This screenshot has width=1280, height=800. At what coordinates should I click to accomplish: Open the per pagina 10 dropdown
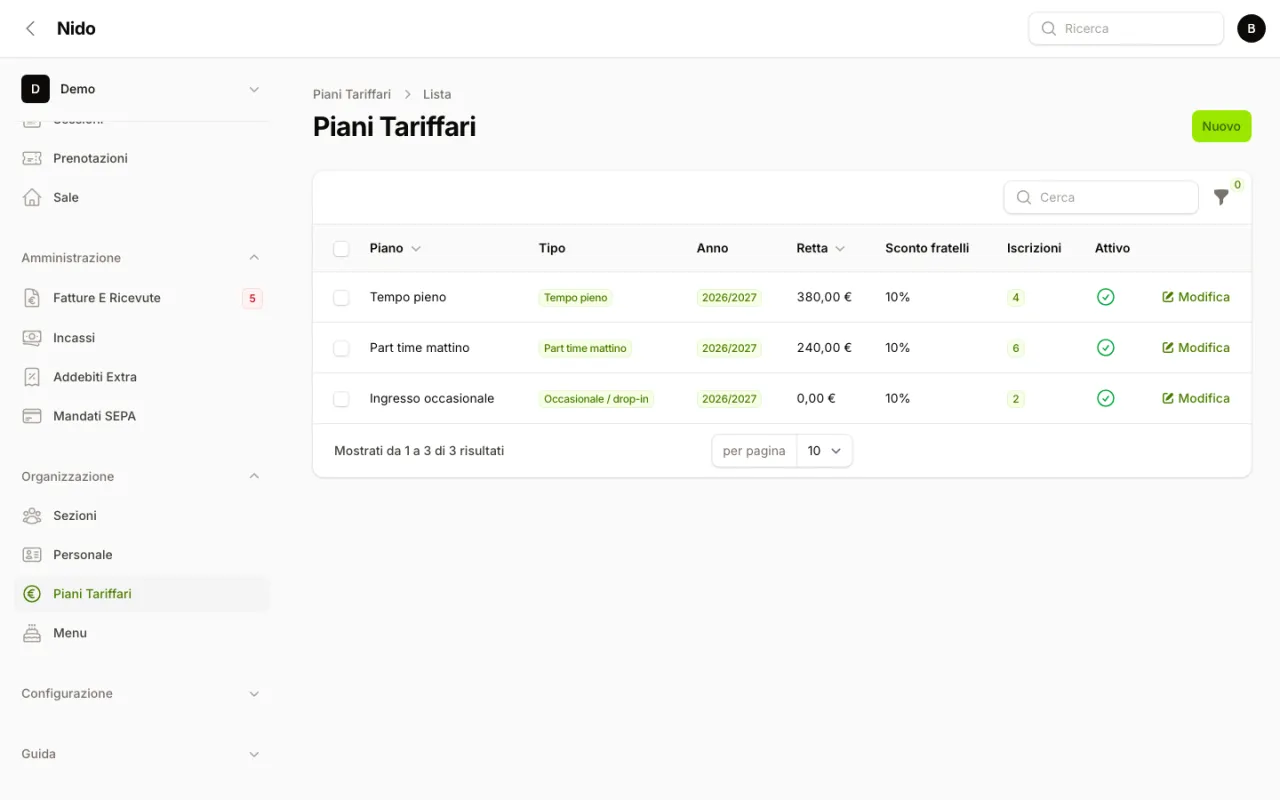pos(825,451)
